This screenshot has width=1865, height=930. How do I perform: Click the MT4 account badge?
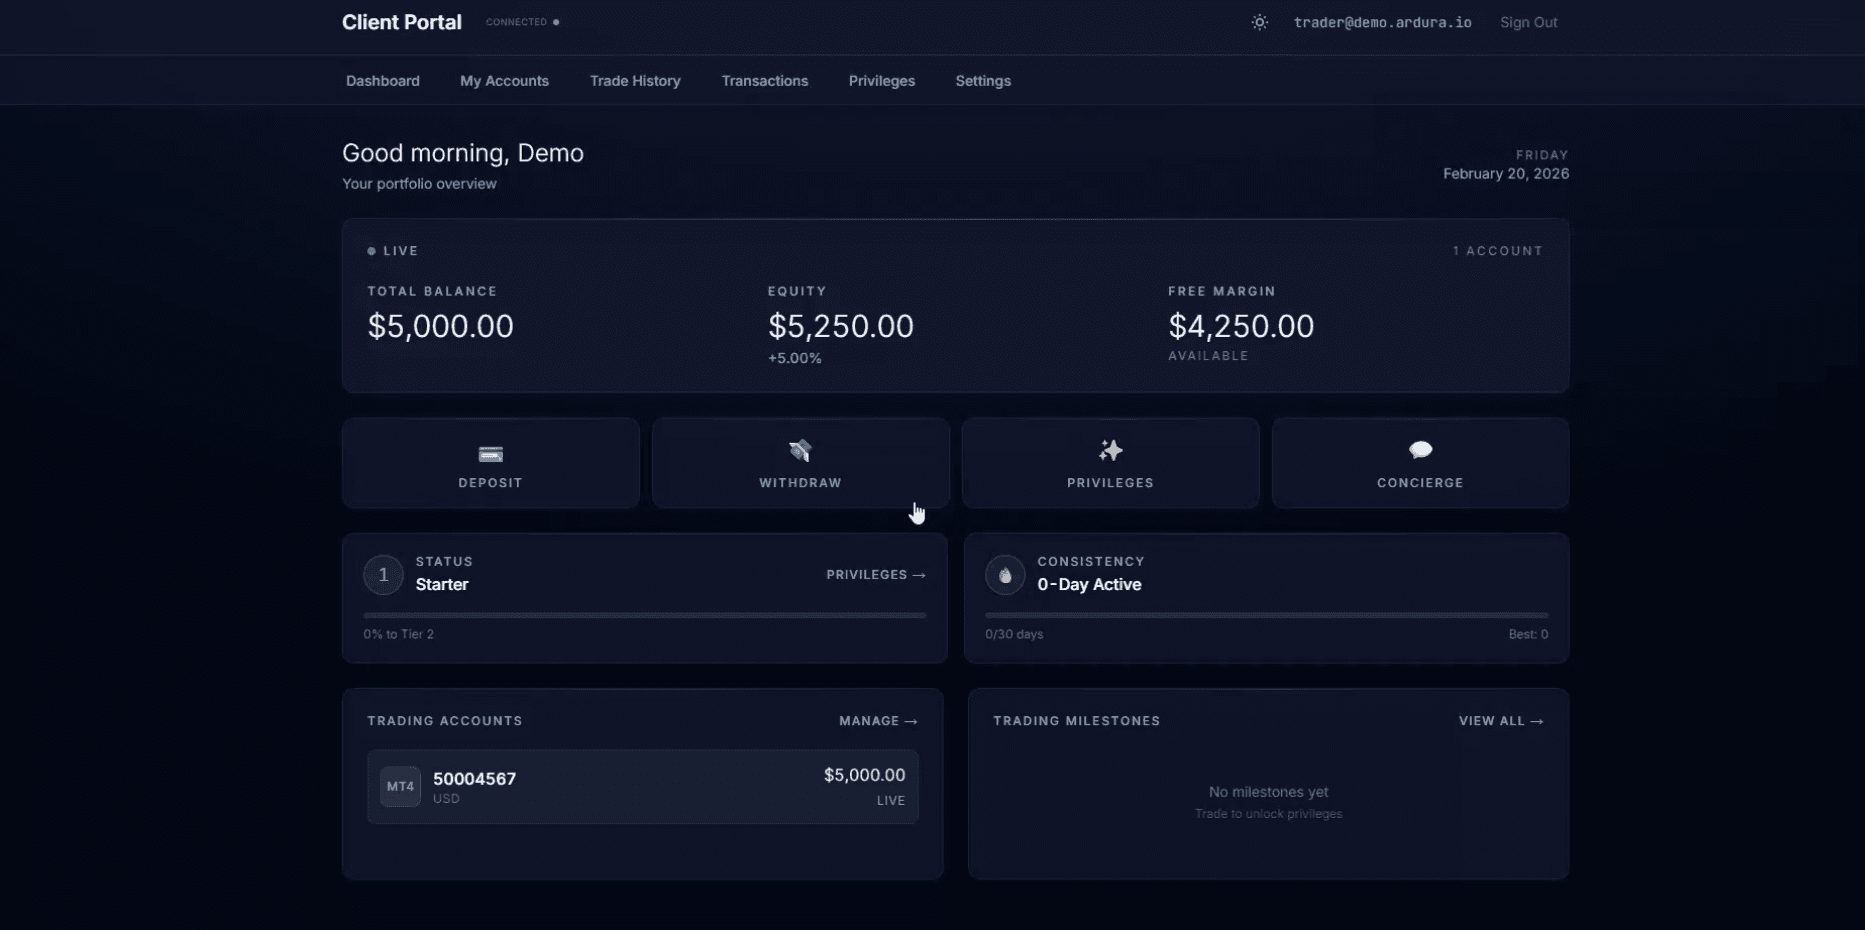coord(400,787)
